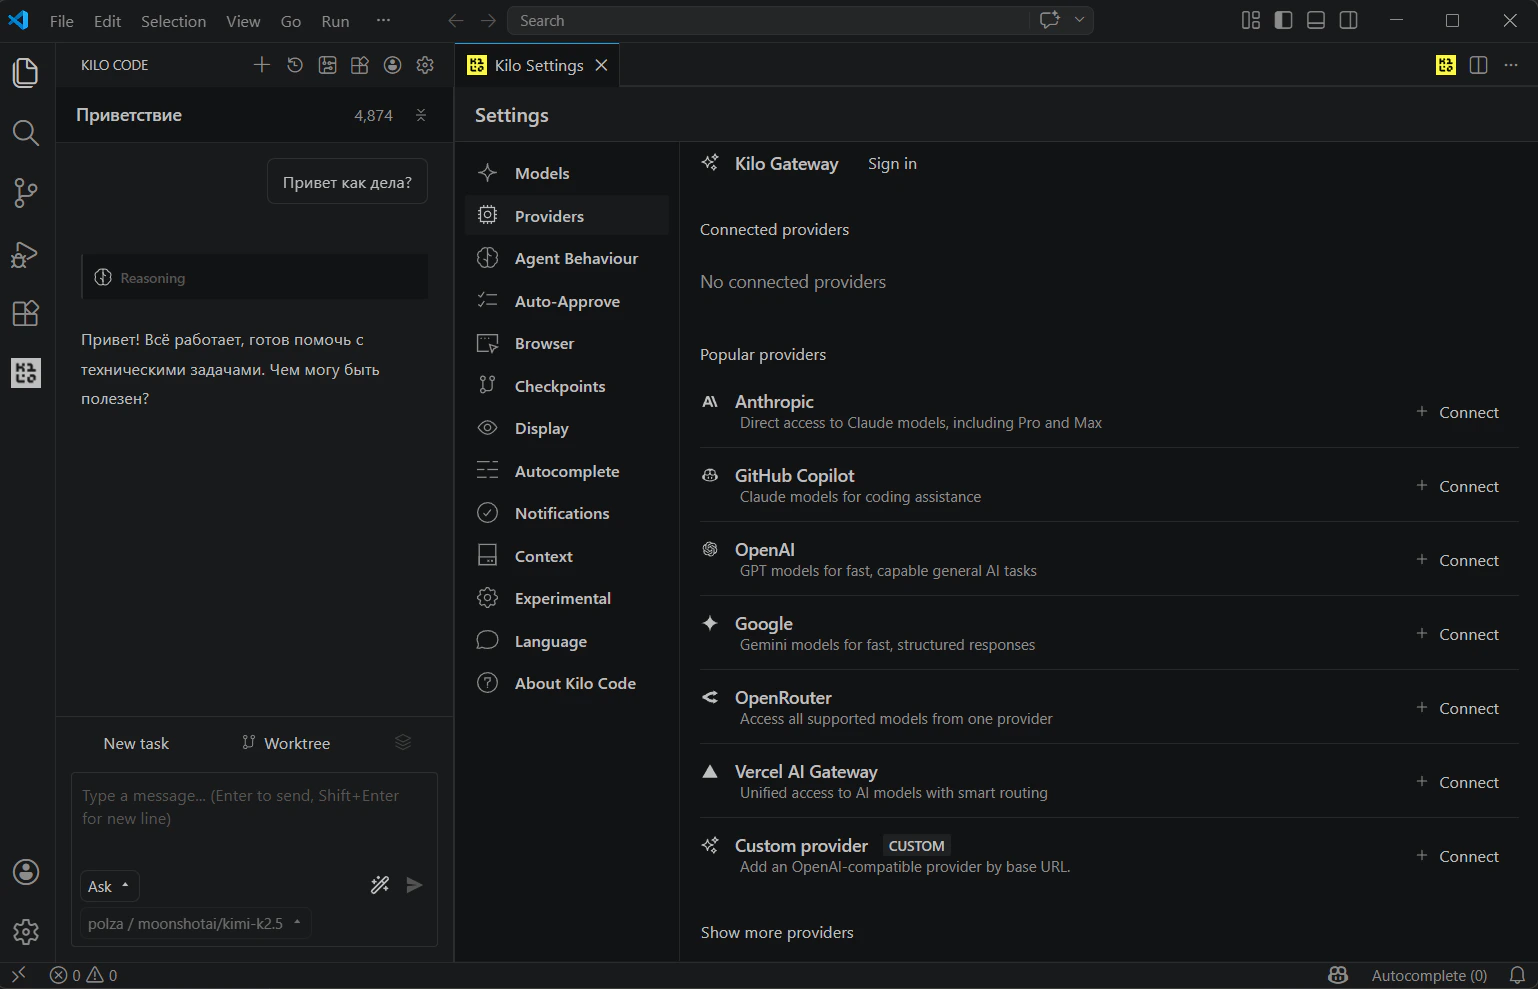
Task: Open Agent Behaviour settings section
Action: [567, 258]
